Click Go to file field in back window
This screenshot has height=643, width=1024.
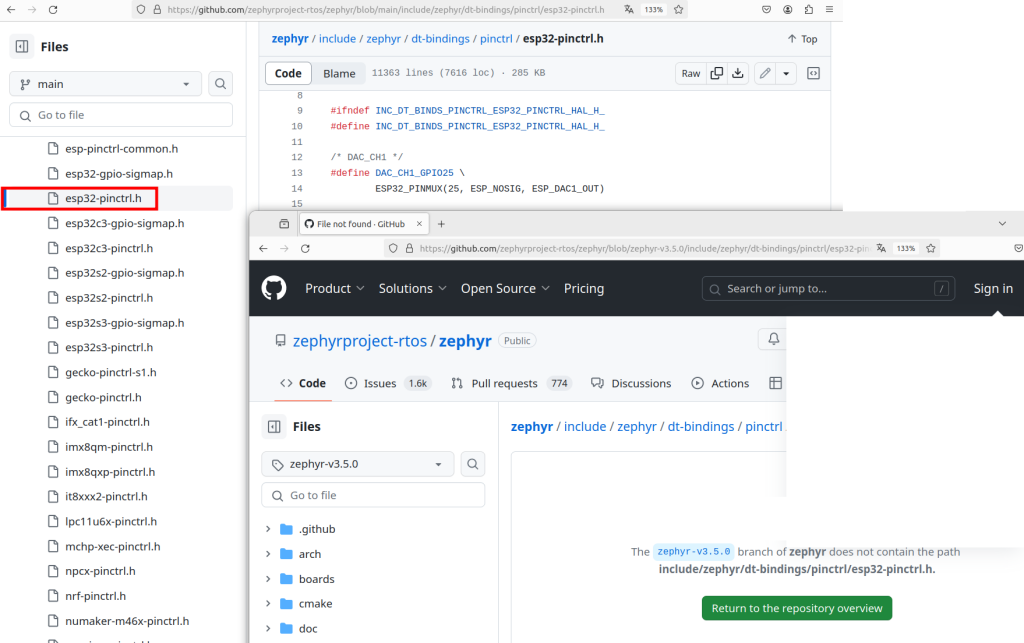tap(121, 115)
